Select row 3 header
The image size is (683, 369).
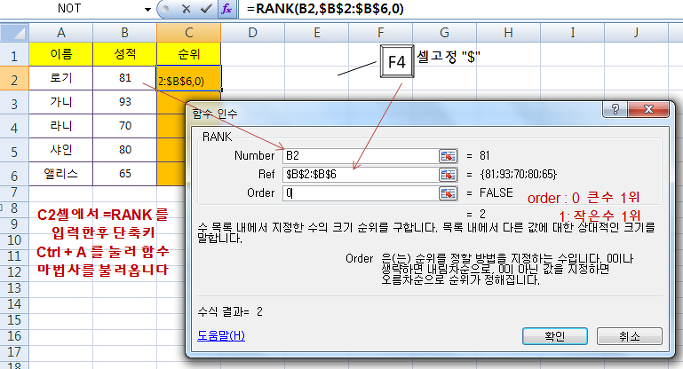click(14, 103)
